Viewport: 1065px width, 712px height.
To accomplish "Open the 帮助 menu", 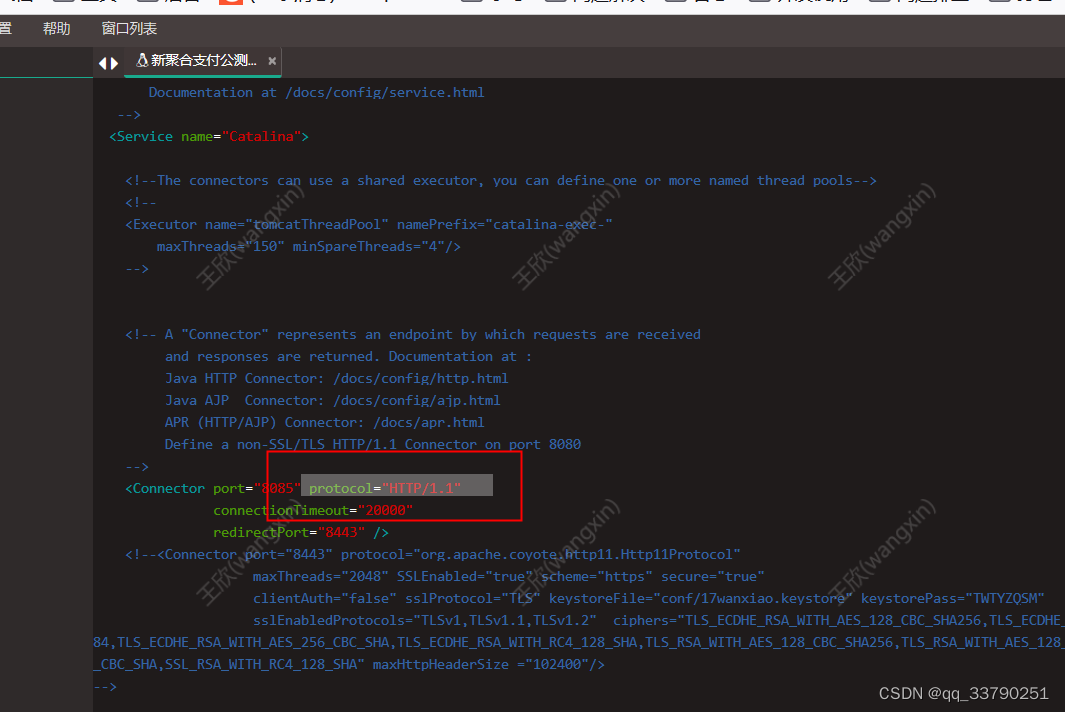I will pos(56,28).
